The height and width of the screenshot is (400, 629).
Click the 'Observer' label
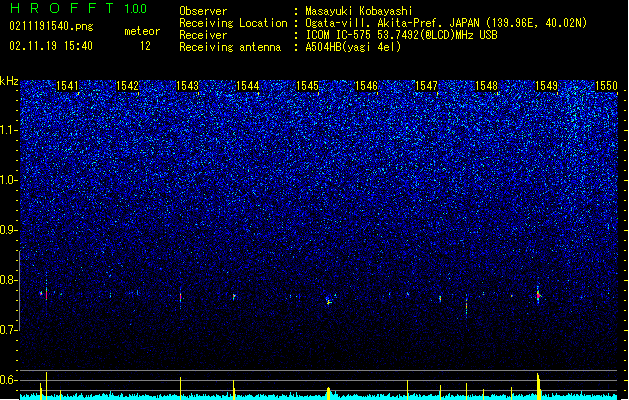tap(203, 11)
